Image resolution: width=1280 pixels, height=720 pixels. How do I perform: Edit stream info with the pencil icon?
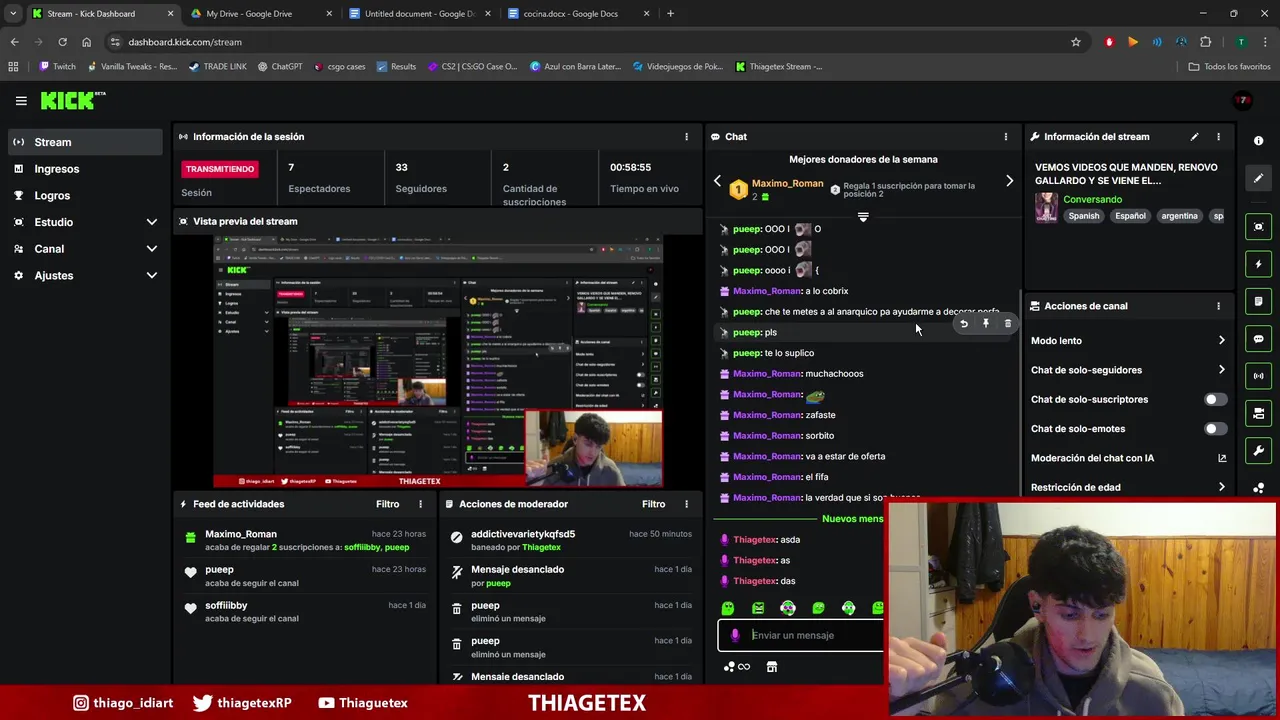tap(1194, 137)
